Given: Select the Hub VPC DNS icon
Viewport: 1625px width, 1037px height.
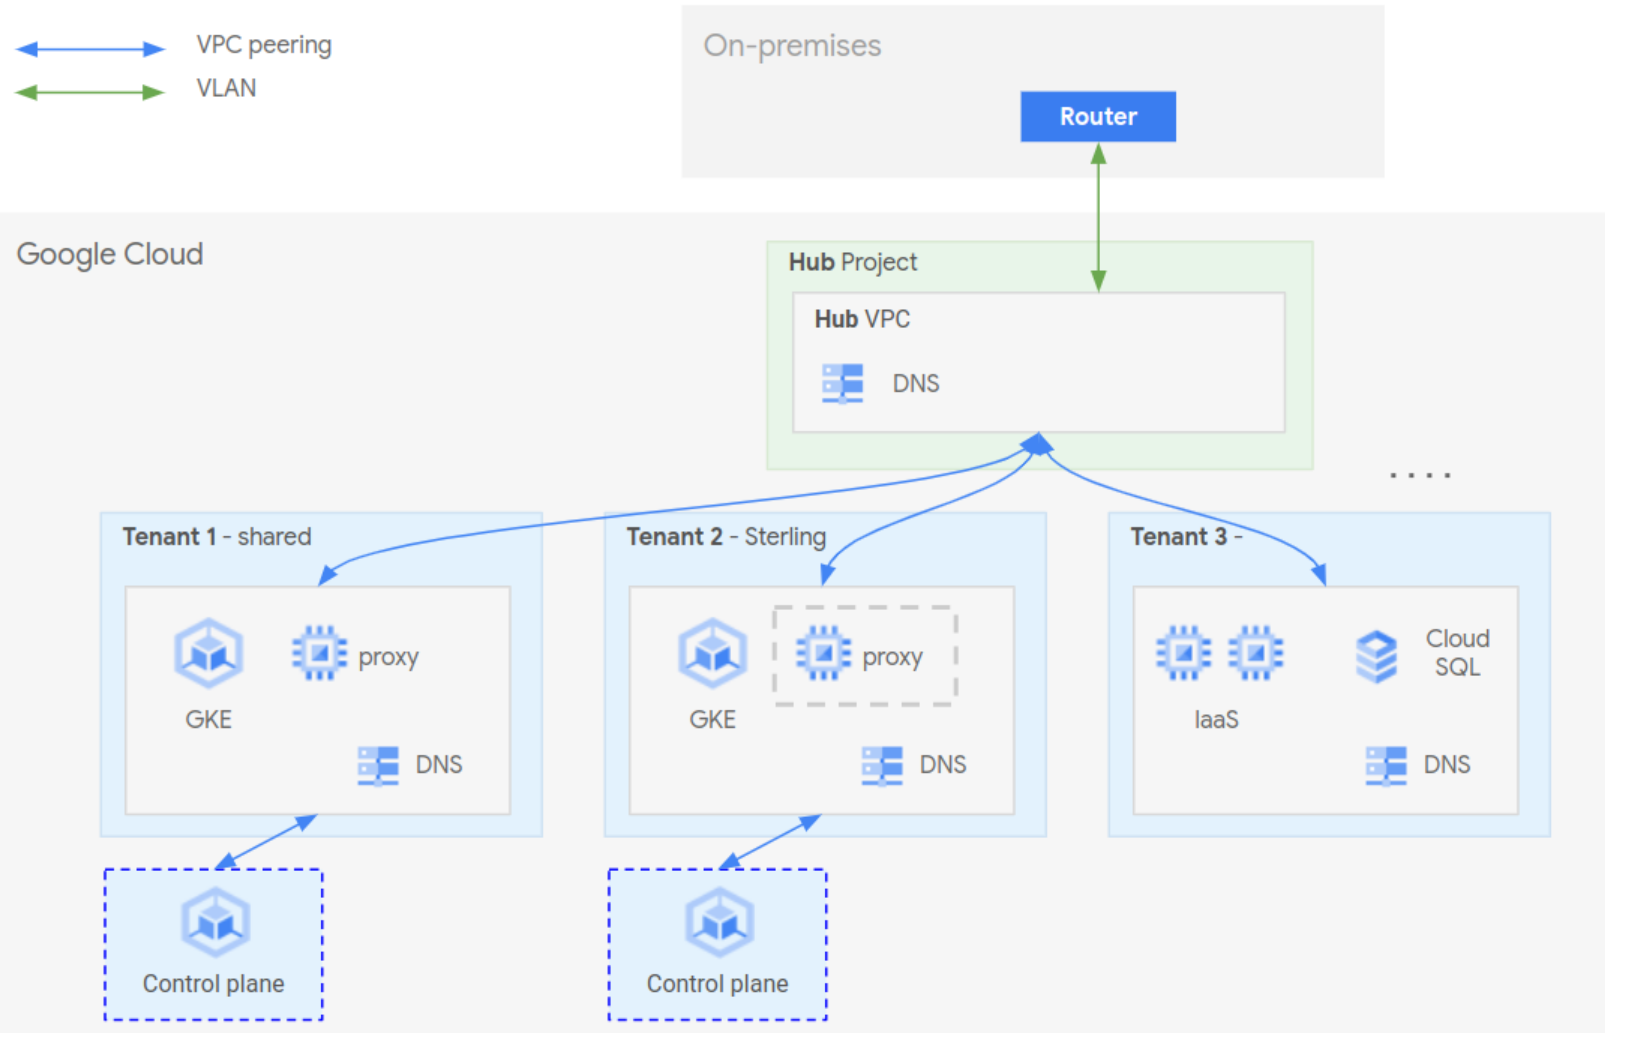Looking at the screenshot, I should coord(842,383).
